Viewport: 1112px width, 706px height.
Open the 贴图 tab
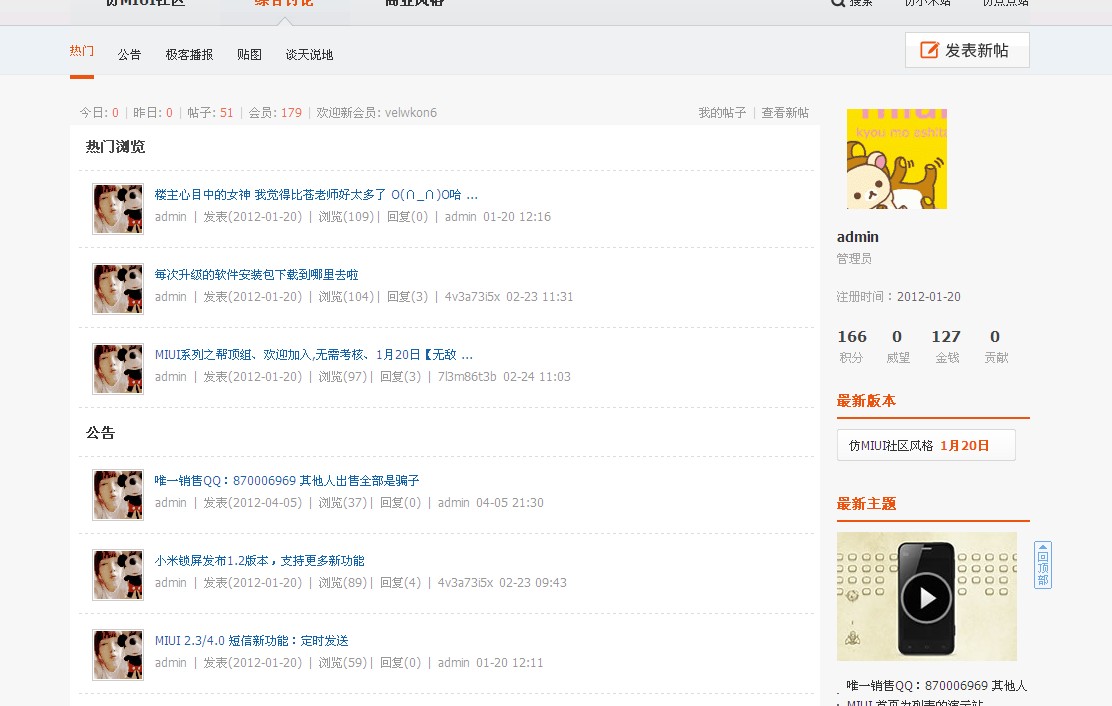(x=249, y=55)
